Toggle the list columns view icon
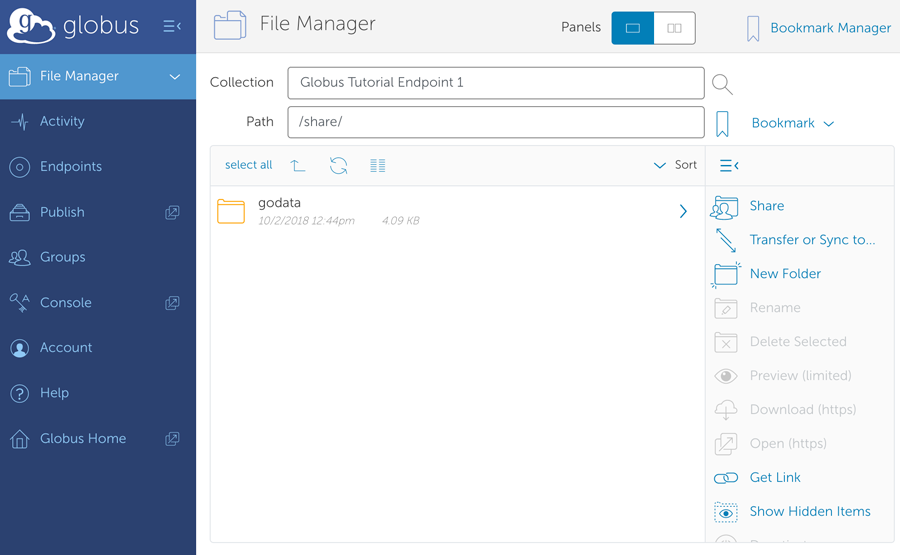This screenshot has height=555, width=900. 378,166
